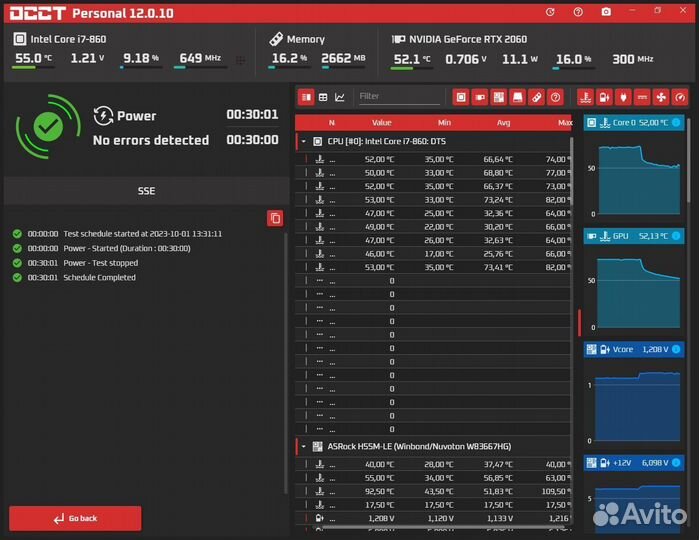Toggle memory sensors filter icon
This screenshot has height=540, width=699.
536,97
